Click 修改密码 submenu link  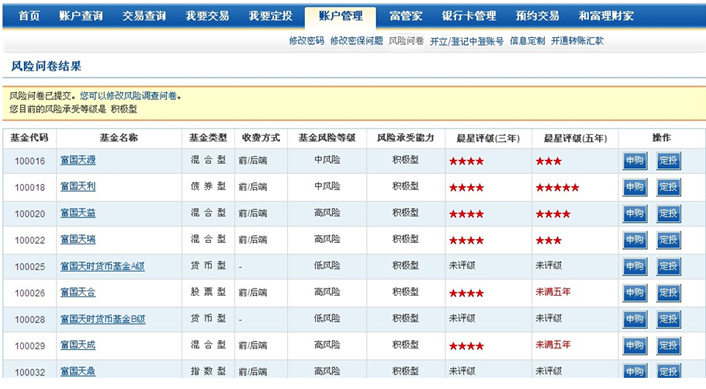click(x=307, y=41)
